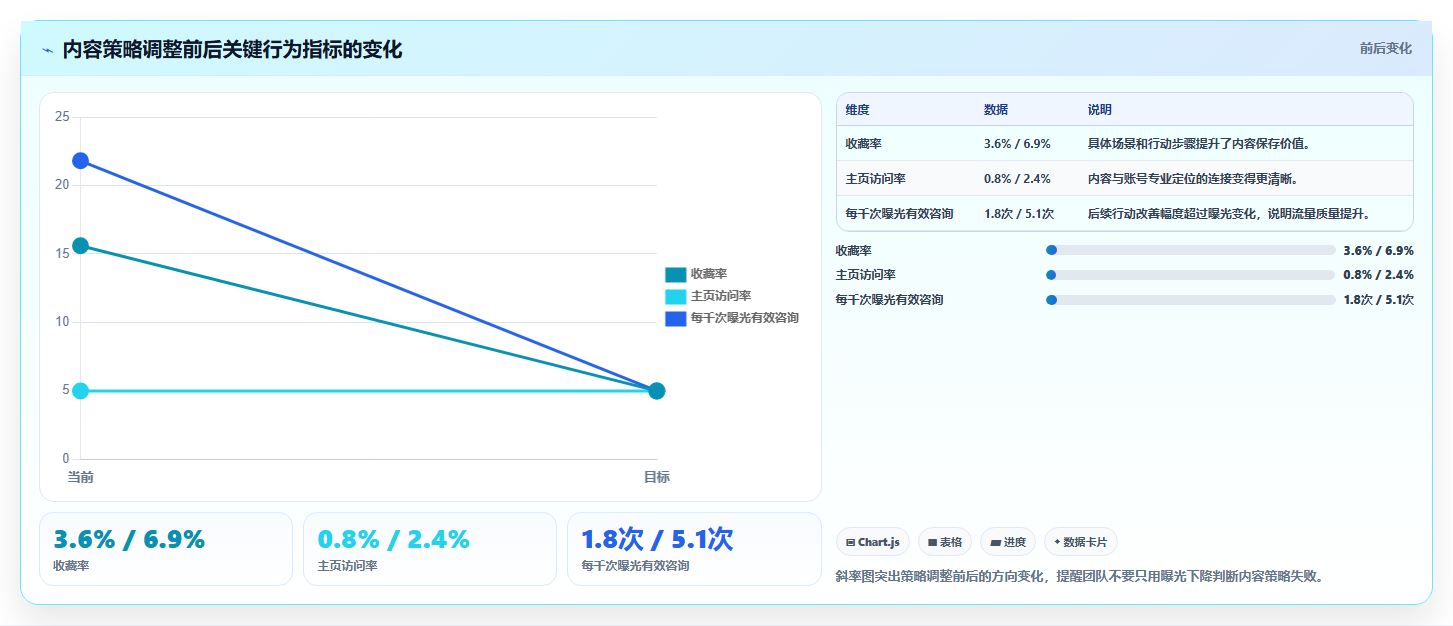Click the 主页访问率 progress bar
The width and height of the screenshot is (1453, 626).
(x=1190, y=275)
